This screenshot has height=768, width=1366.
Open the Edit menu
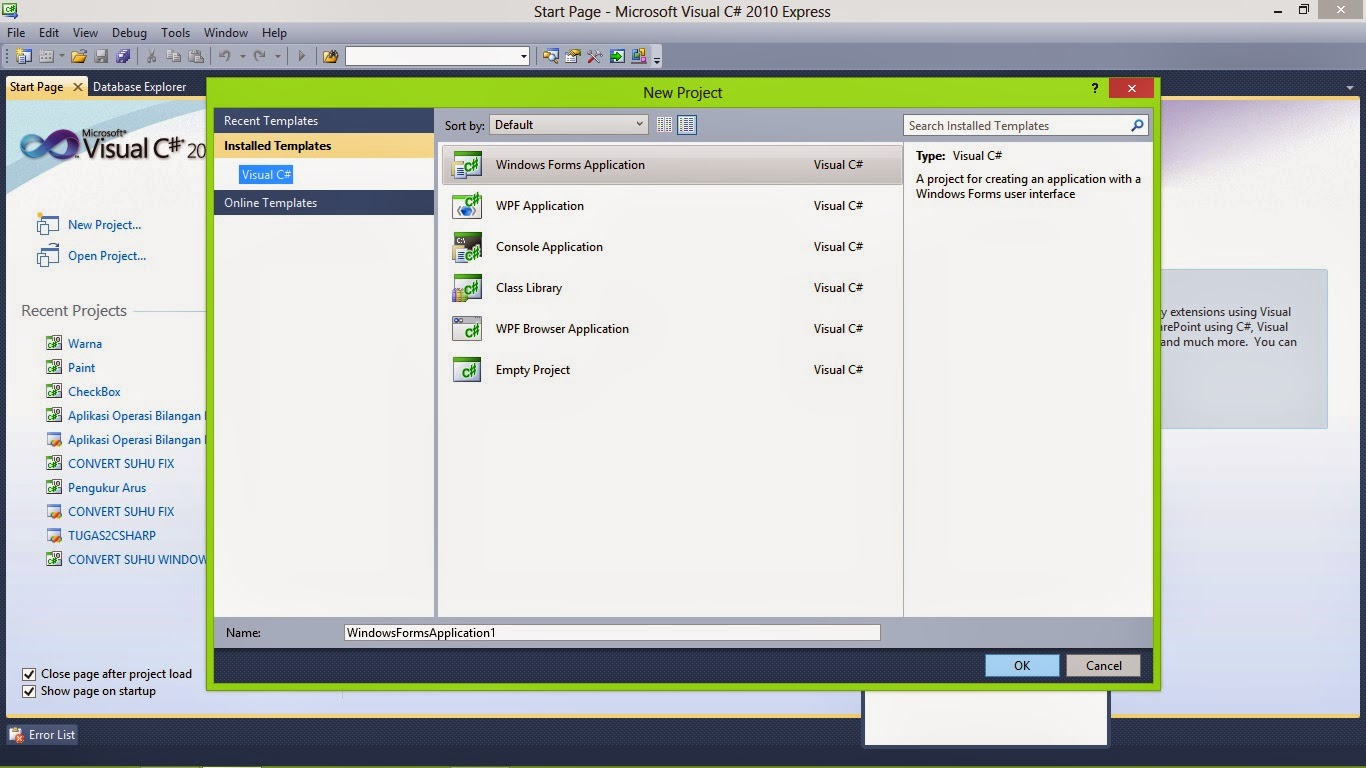click(x=48, y=33)
